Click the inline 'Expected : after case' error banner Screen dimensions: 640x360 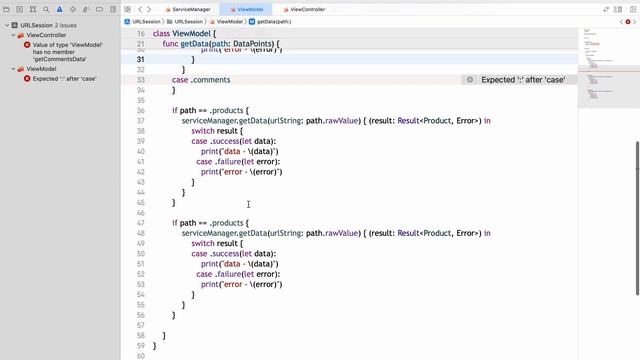[519, 80]
